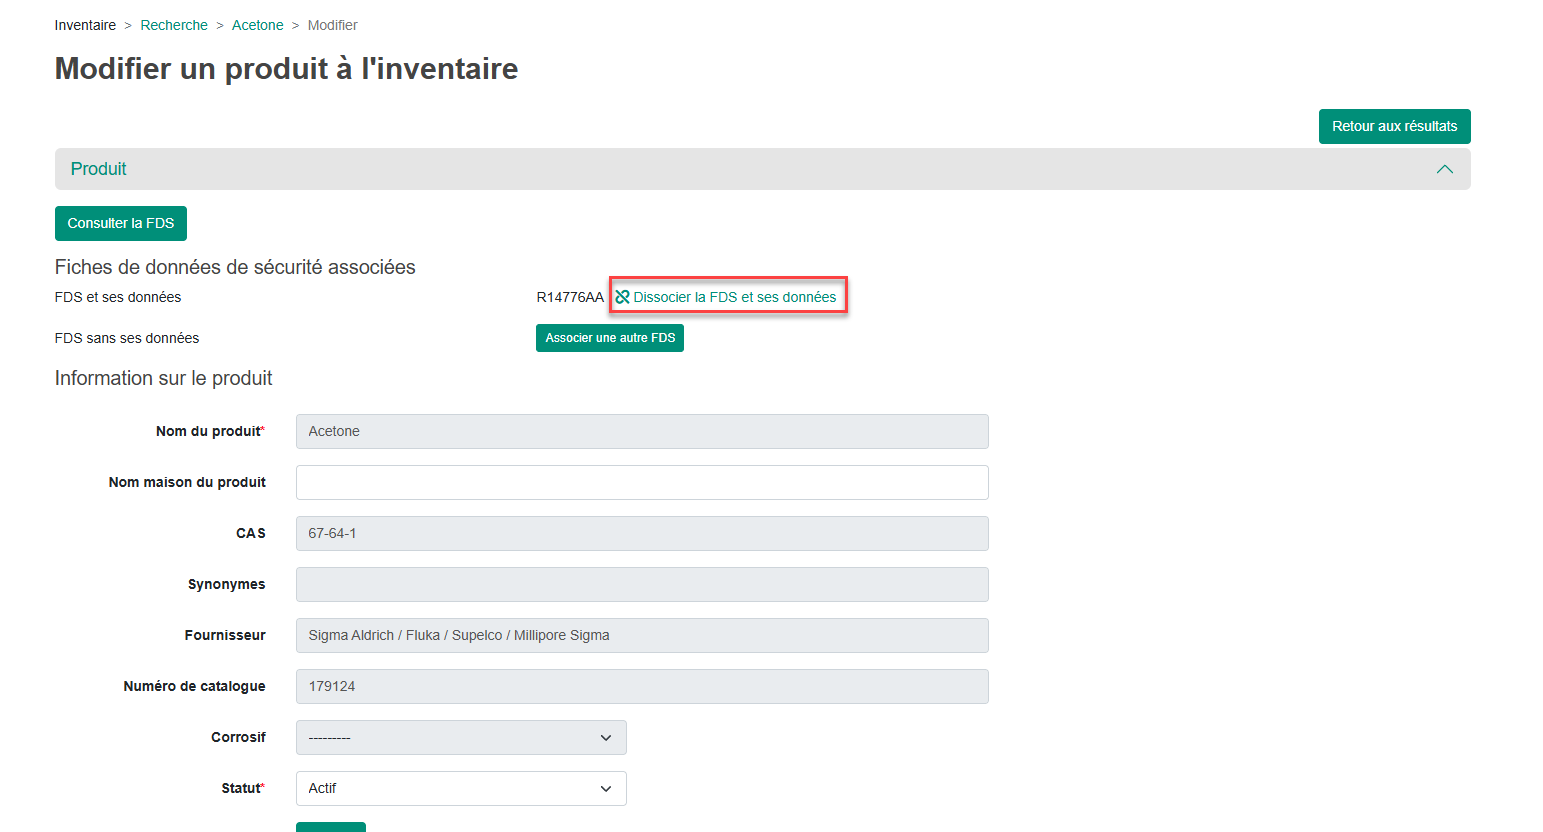Click the Modifier breadcrumb text
This screenshot has height=832, width=1543.
coord(332,25)
